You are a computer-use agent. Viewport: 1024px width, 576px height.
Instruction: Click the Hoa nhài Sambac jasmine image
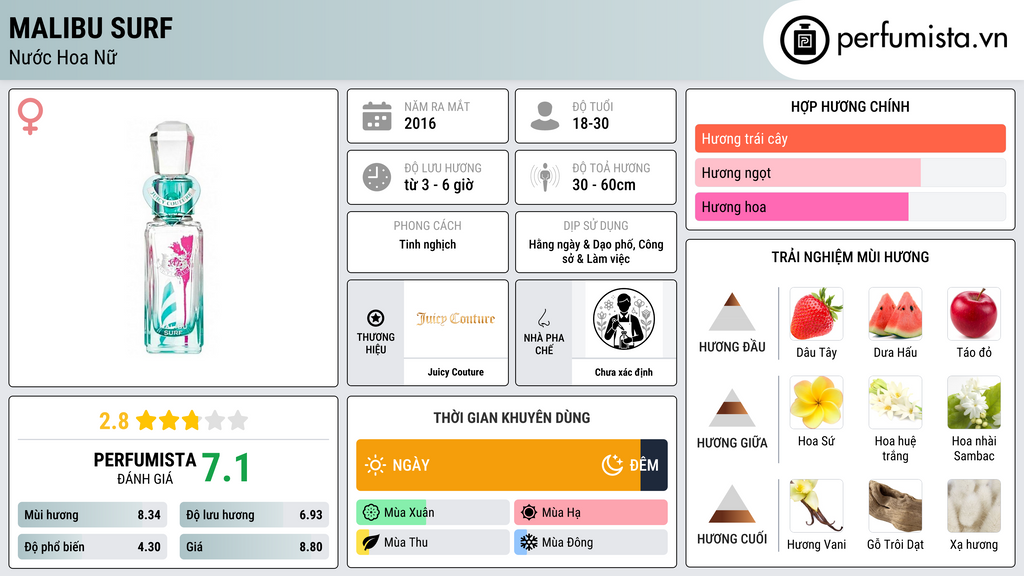pyautogui.click(x=974, y=402)
